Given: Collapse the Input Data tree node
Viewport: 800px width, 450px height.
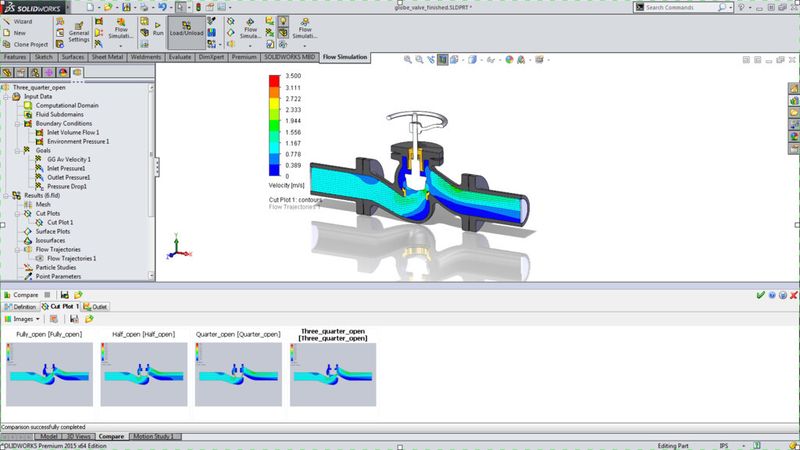Looking at the screenshot, I should point(6,96).
